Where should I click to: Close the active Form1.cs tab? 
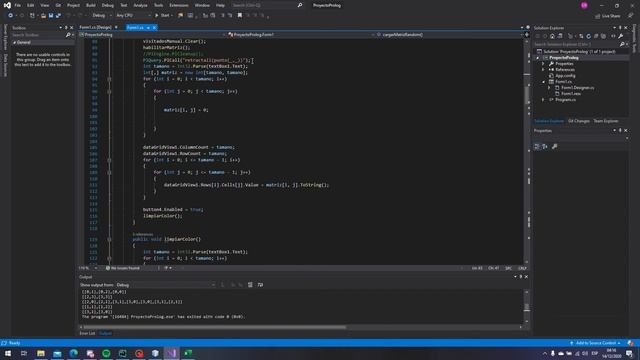click(154, 27)
